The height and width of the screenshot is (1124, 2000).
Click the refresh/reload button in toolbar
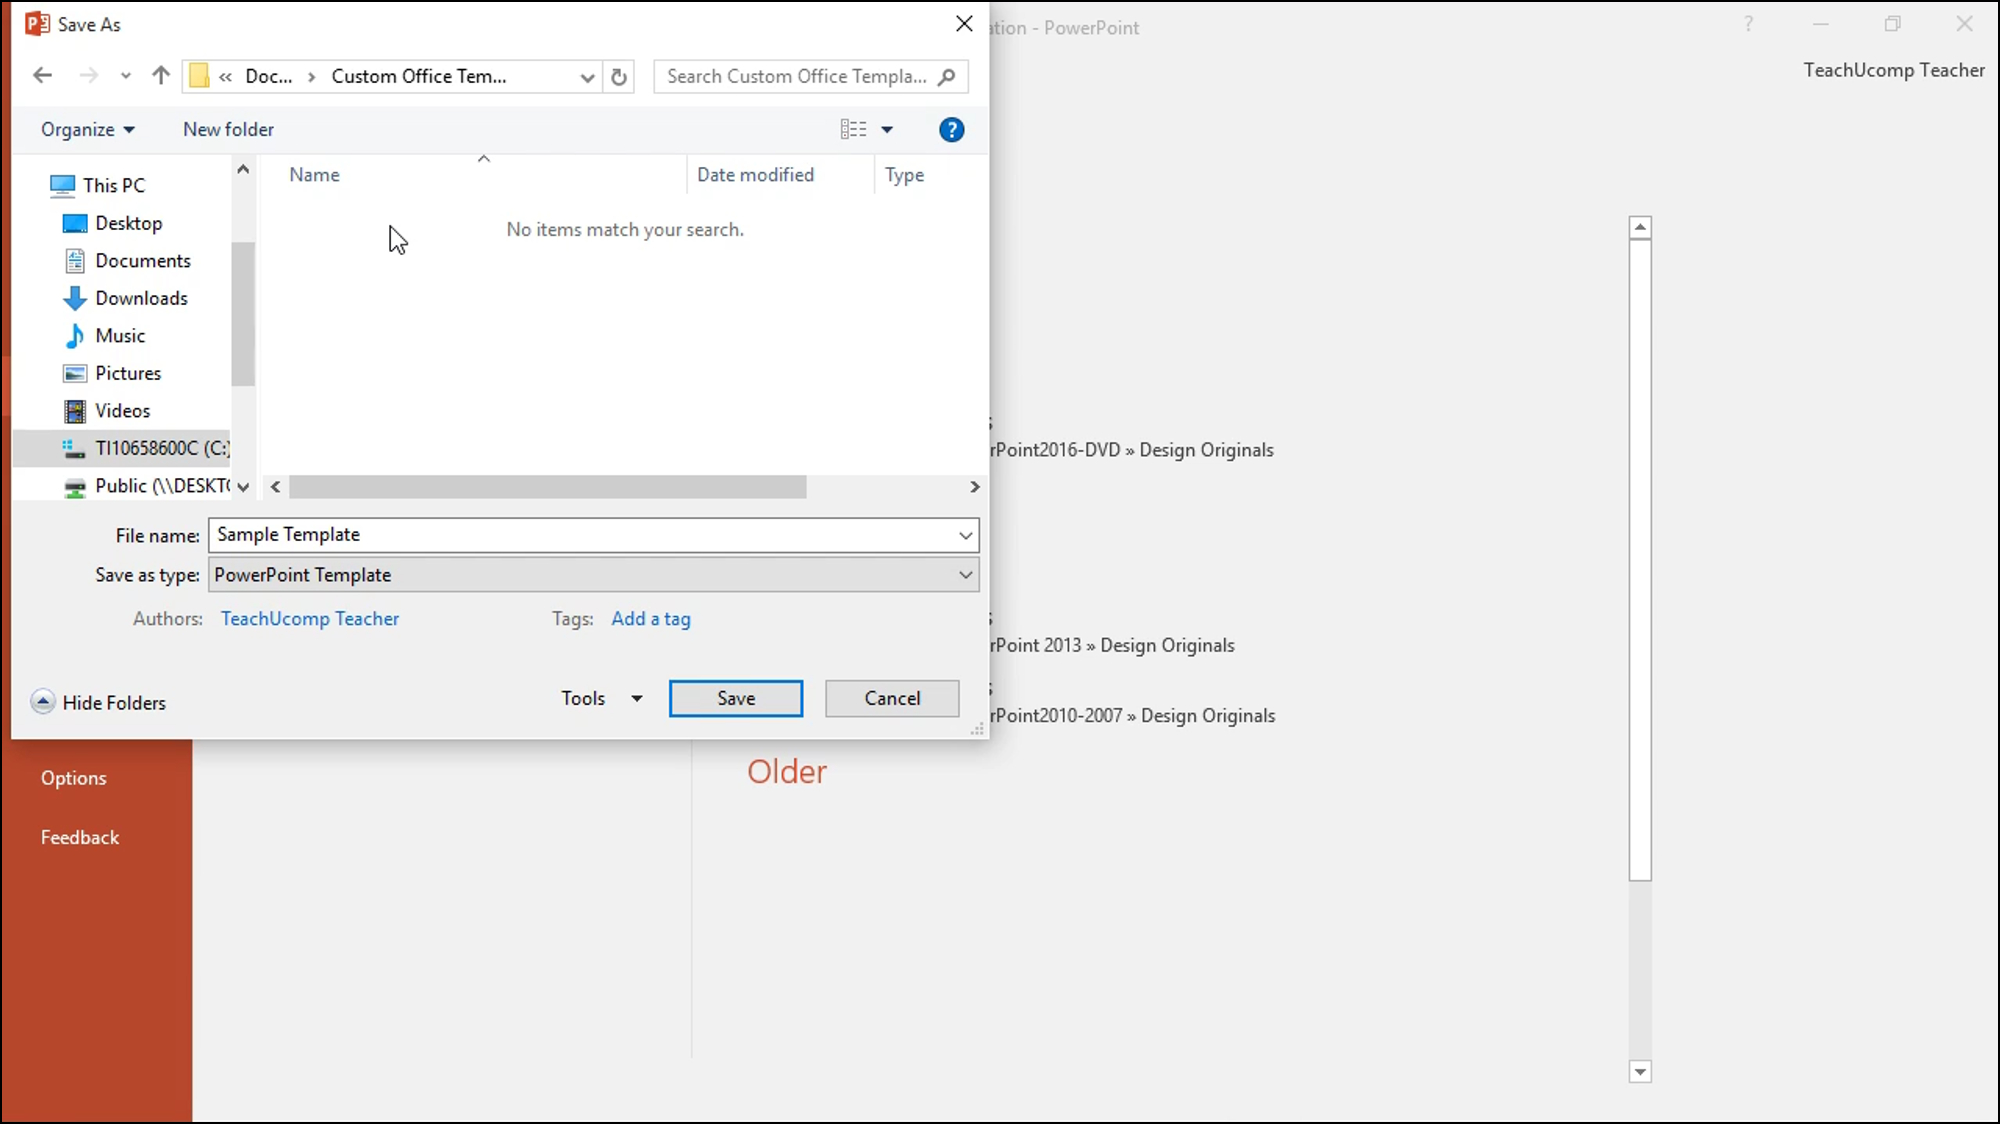tap(618, 76)
